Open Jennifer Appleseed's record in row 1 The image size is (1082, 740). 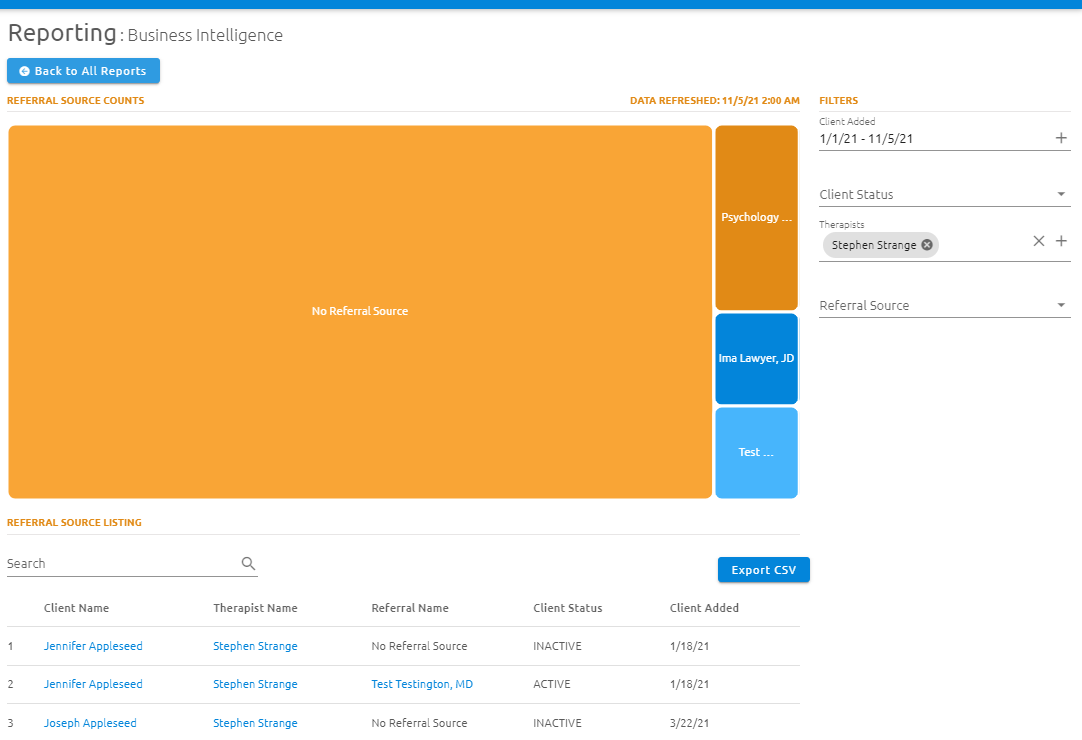(93, 645)
